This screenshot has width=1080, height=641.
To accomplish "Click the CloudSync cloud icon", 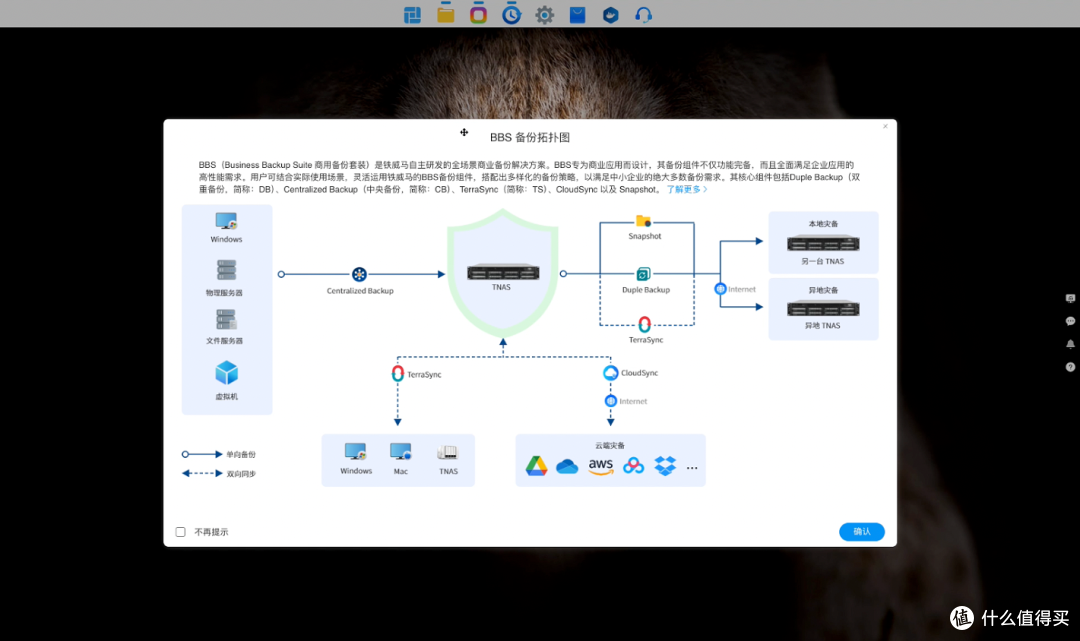I will pyautogui.click(x=610, y=372).
